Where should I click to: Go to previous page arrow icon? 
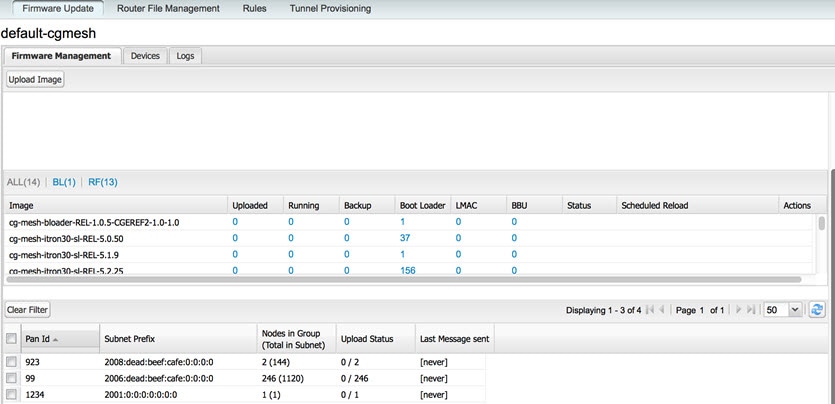tap(662, 310)
